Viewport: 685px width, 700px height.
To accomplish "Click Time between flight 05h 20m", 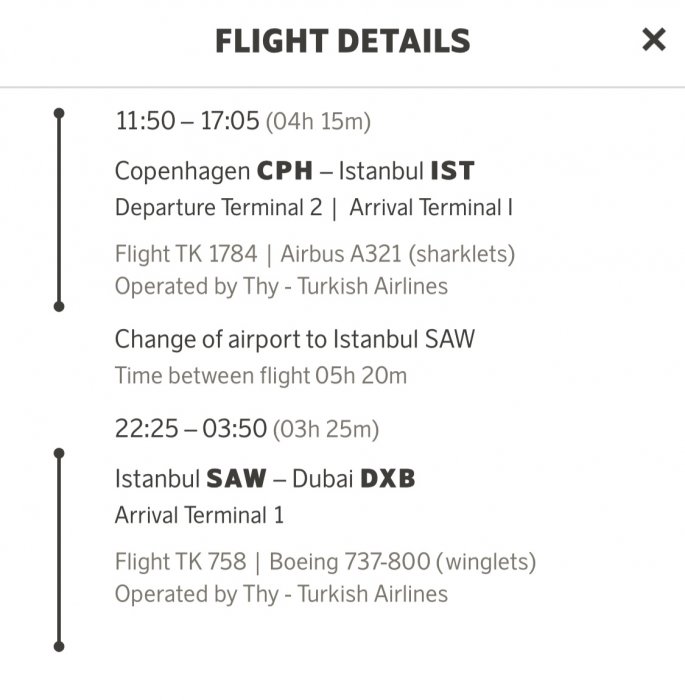I will [261, 376].
